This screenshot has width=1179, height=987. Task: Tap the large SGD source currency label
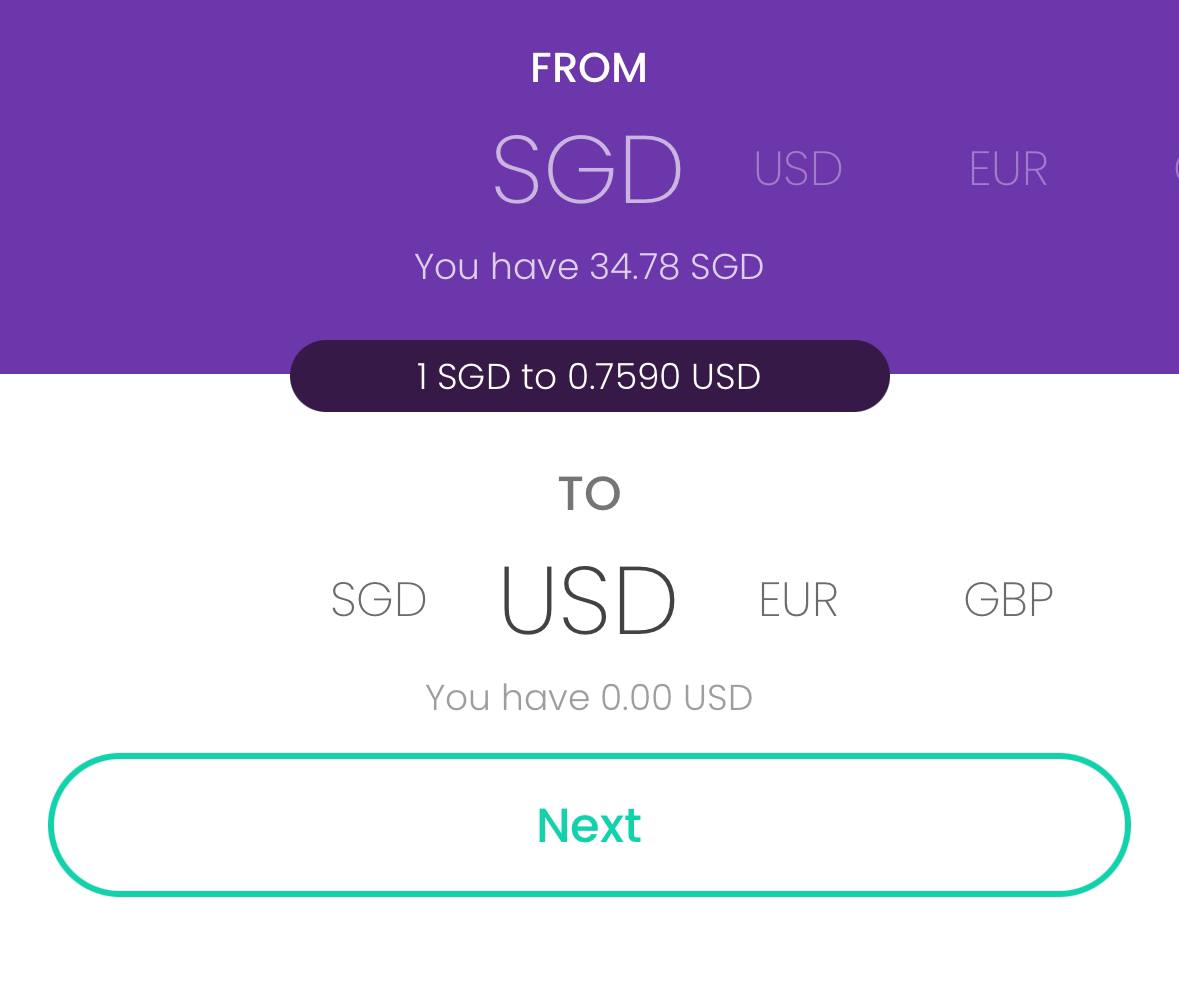(x=588, y=168)
